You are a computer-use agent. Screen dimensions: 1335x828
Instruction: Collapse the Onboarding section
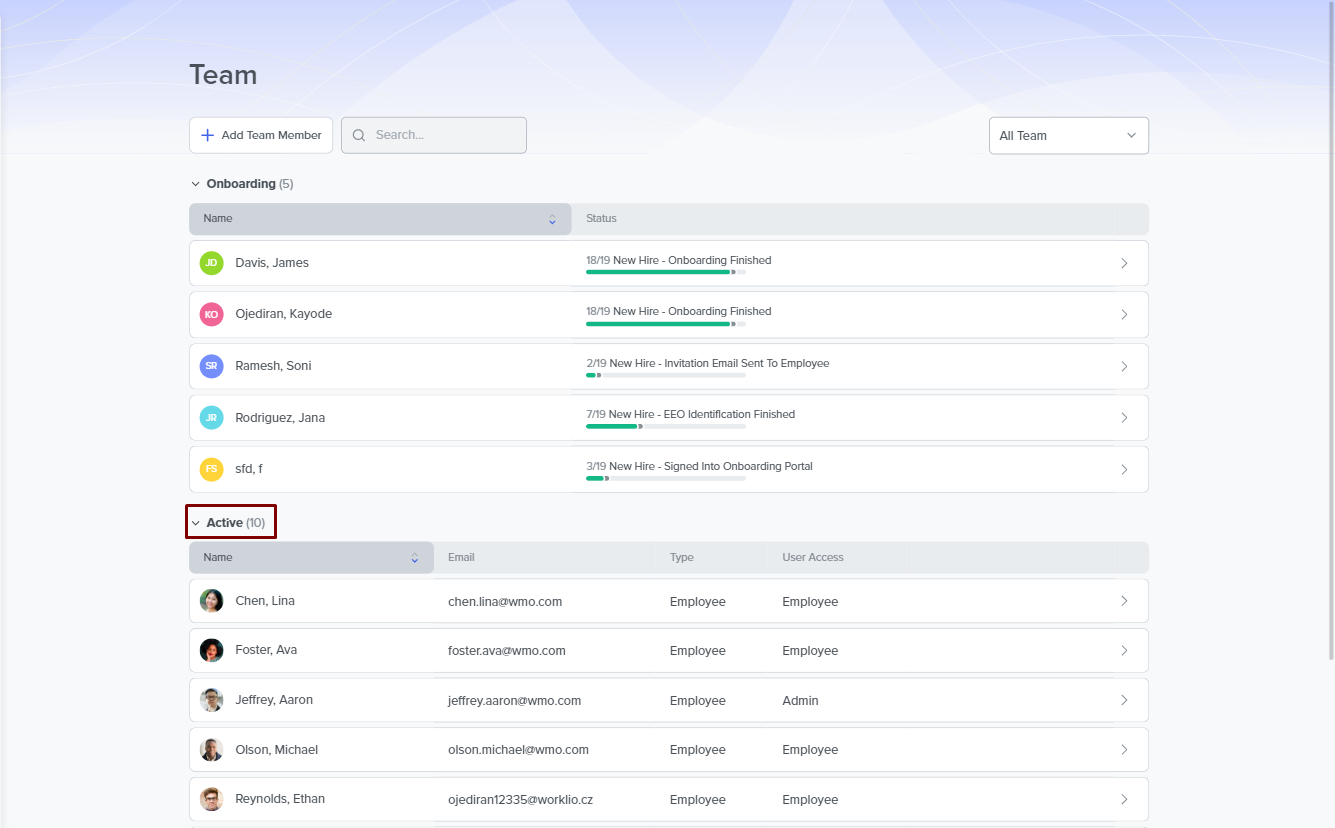tap(196, 184)
